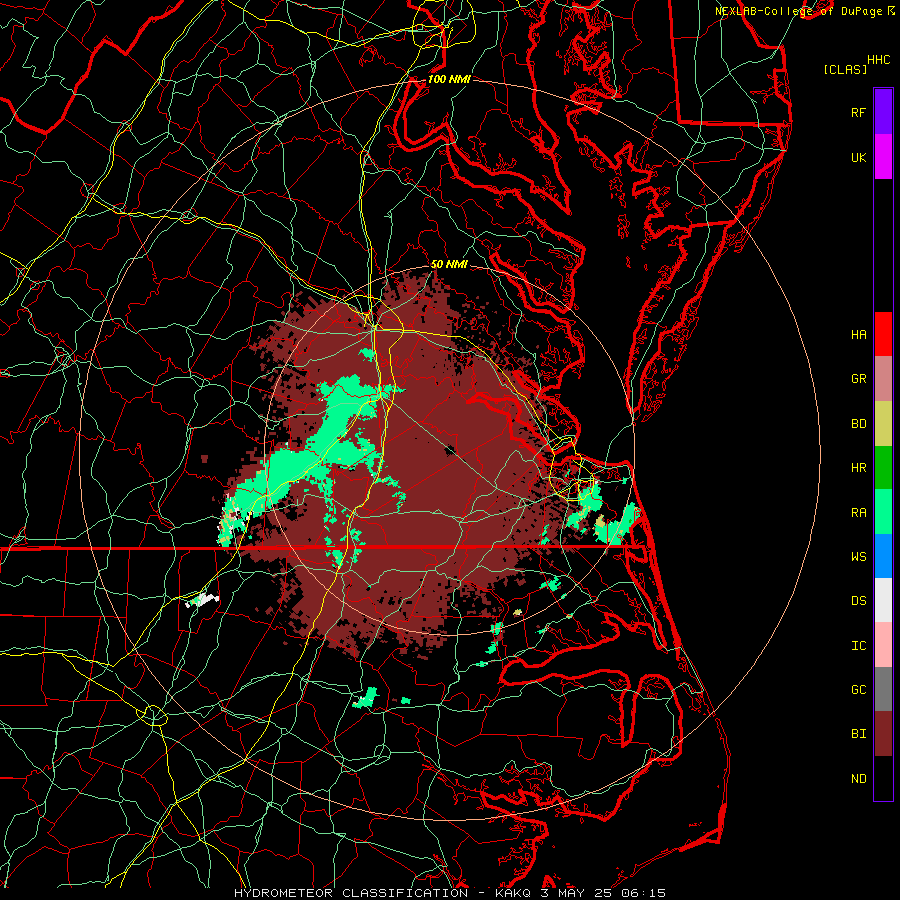Click the HA red legend color block
This screenshot has width=900, height=900.
883,334
